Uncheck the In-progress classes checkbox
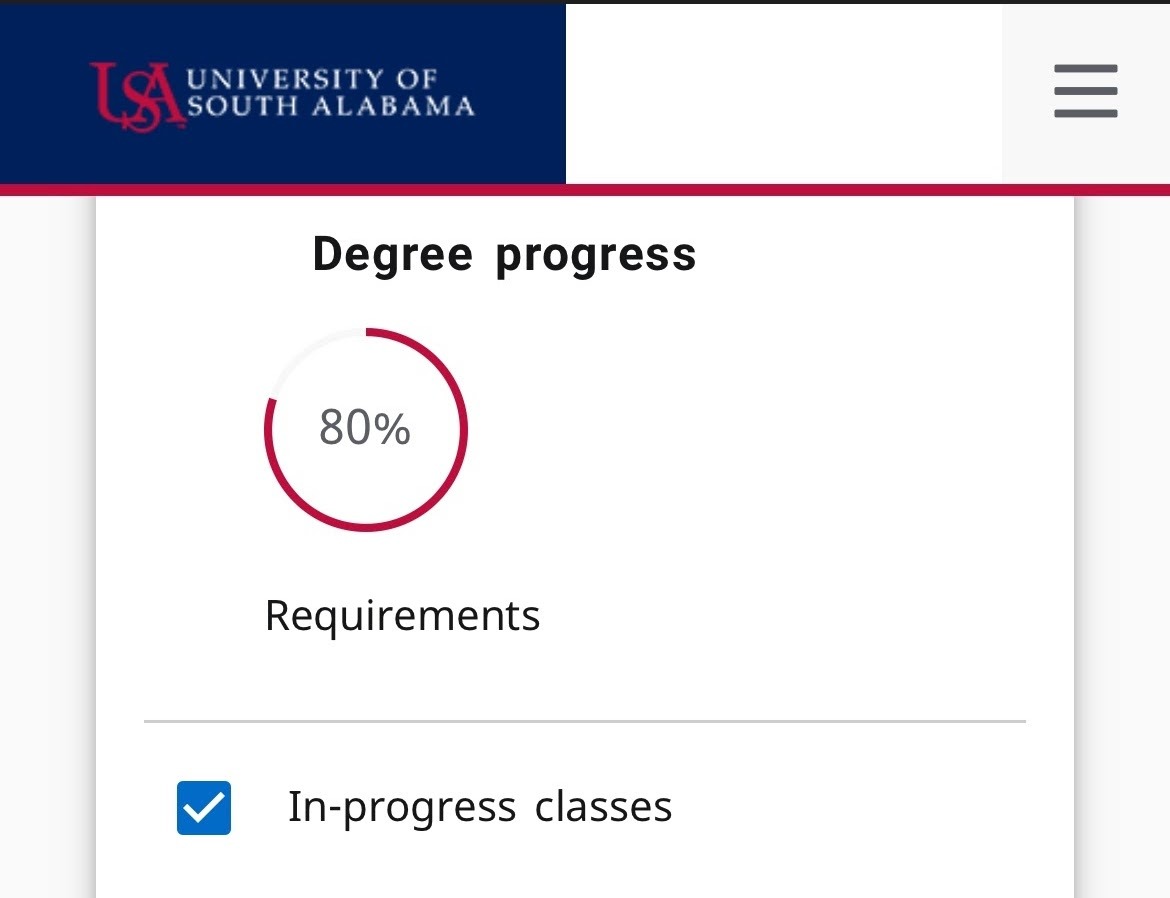This screenshot has height=898, width=1170. pos(204,808)
